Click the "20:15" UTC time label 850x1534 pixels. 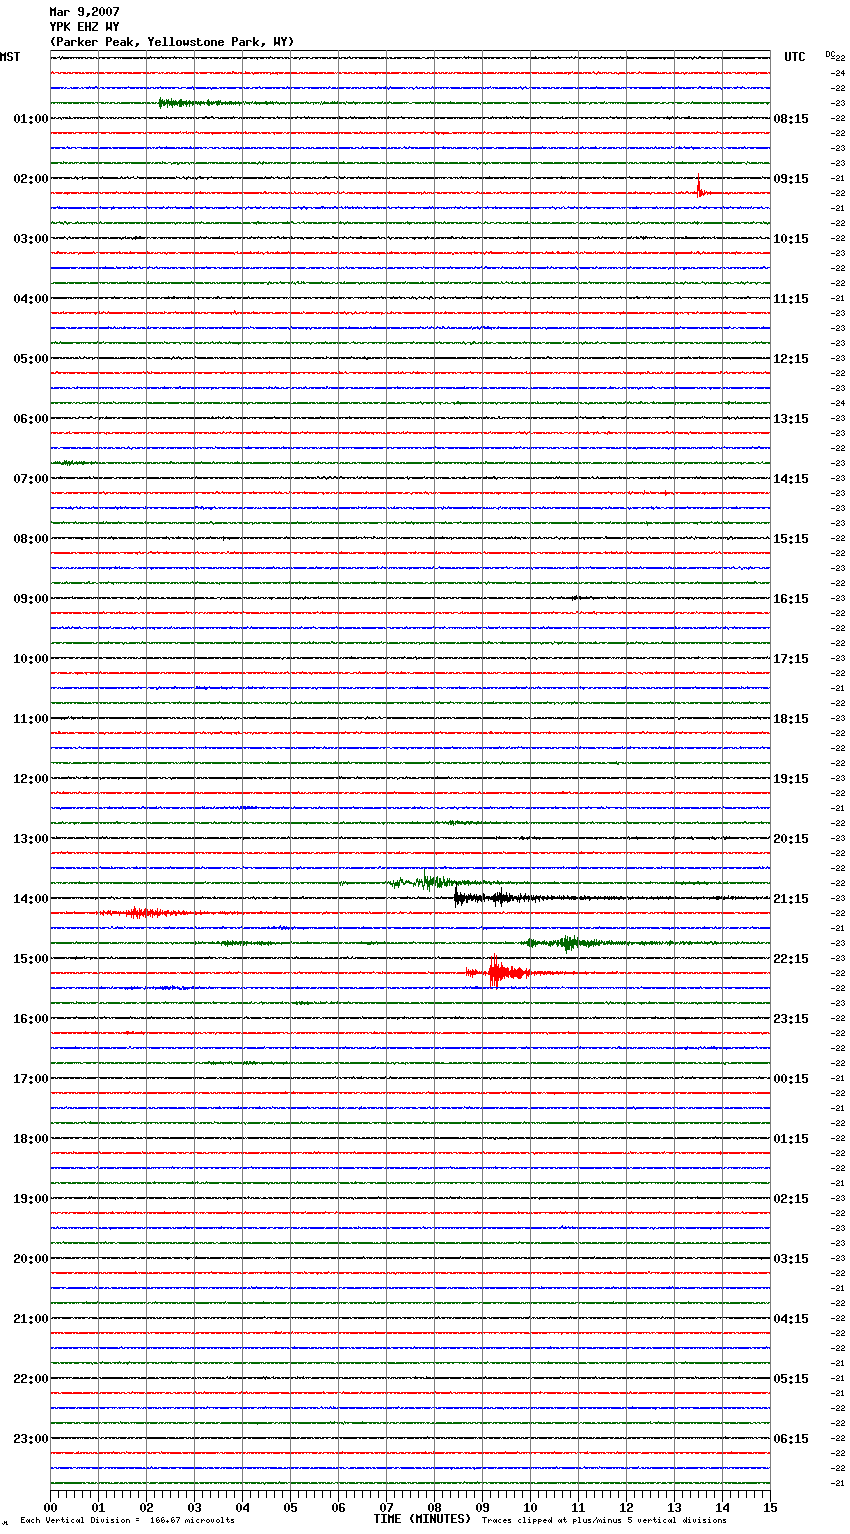coord(791,839)
